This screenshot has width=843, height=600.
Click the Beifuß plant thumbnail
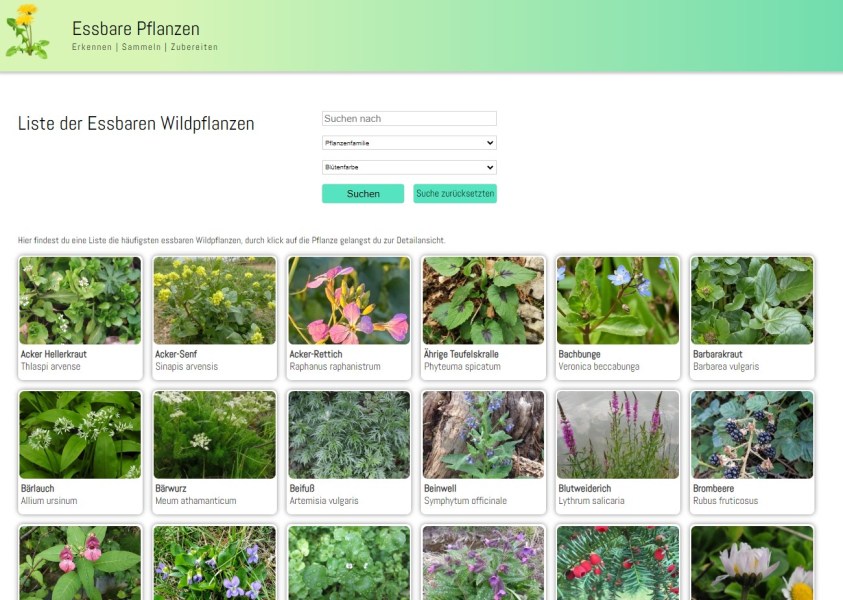click(x=349, y=435)
